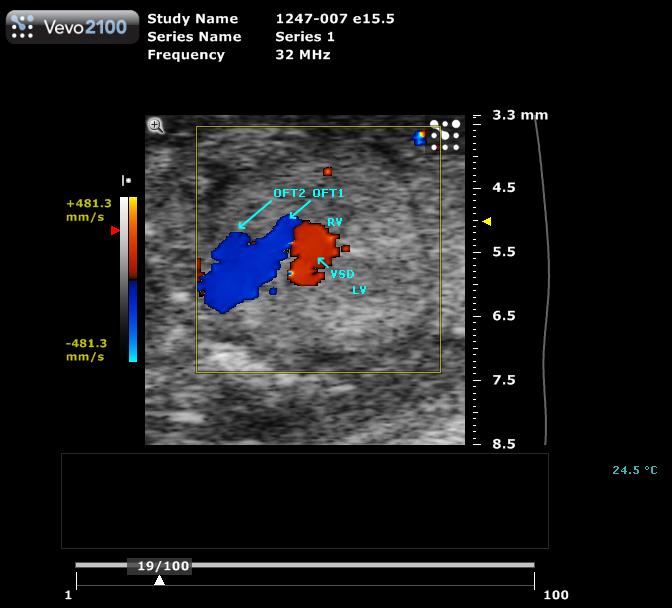Click the VSD annotation label
This screenshot has height=608, width=672.
342,274
